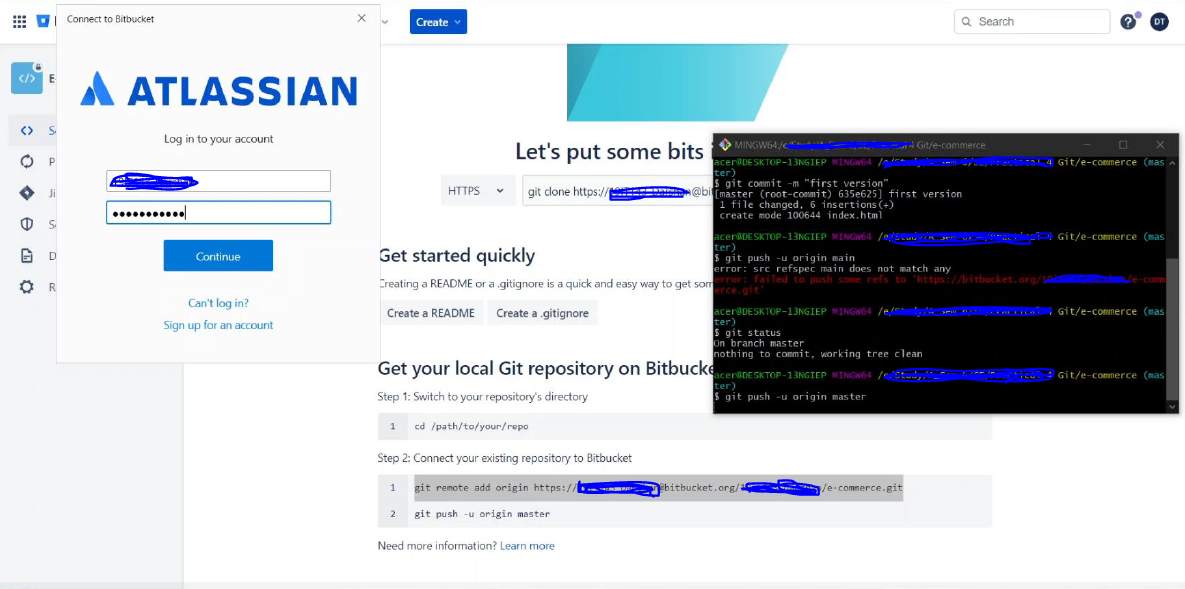Open the Can't log in? link
The image size is (1185, 589).
[218, 303]
